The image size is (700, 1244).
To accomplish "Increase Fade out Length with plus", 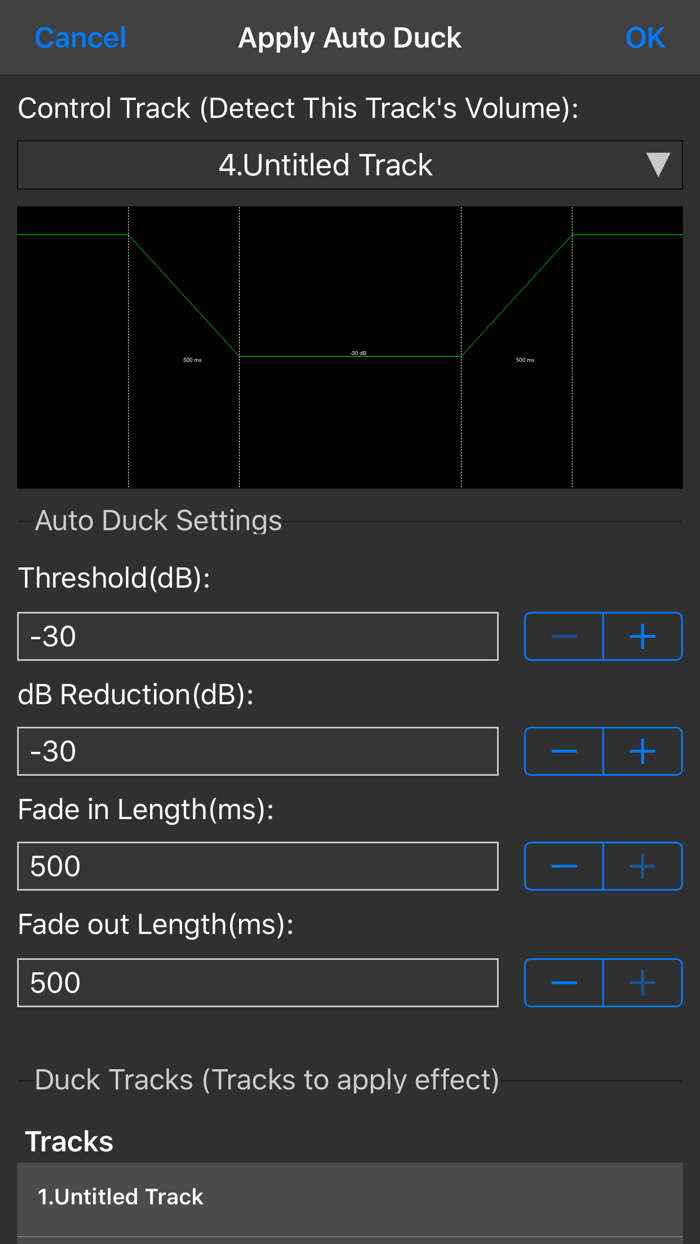I will click(643, 983).
